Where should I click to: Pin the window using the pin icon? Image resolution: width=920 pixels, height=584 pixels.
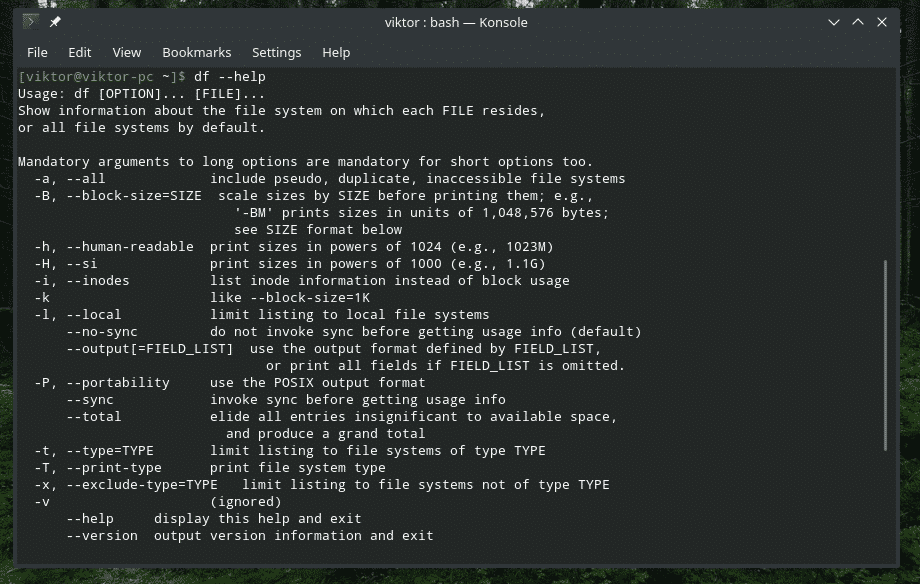55,22
